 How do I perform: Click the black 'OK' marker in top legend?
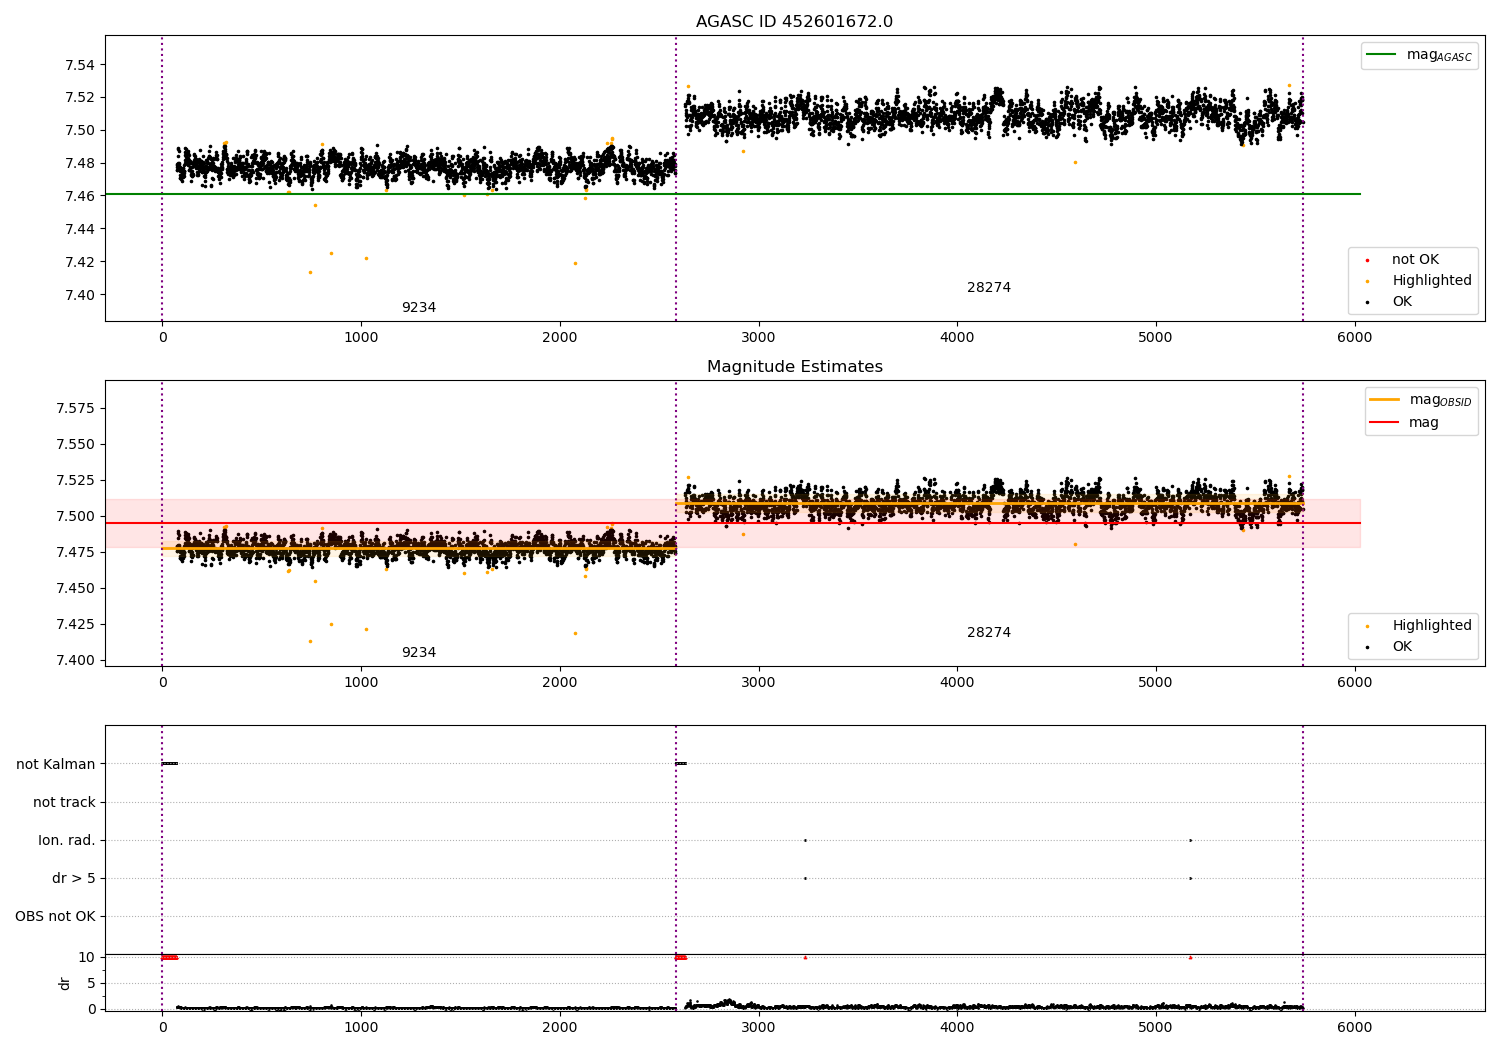(x=1367, y=302)
